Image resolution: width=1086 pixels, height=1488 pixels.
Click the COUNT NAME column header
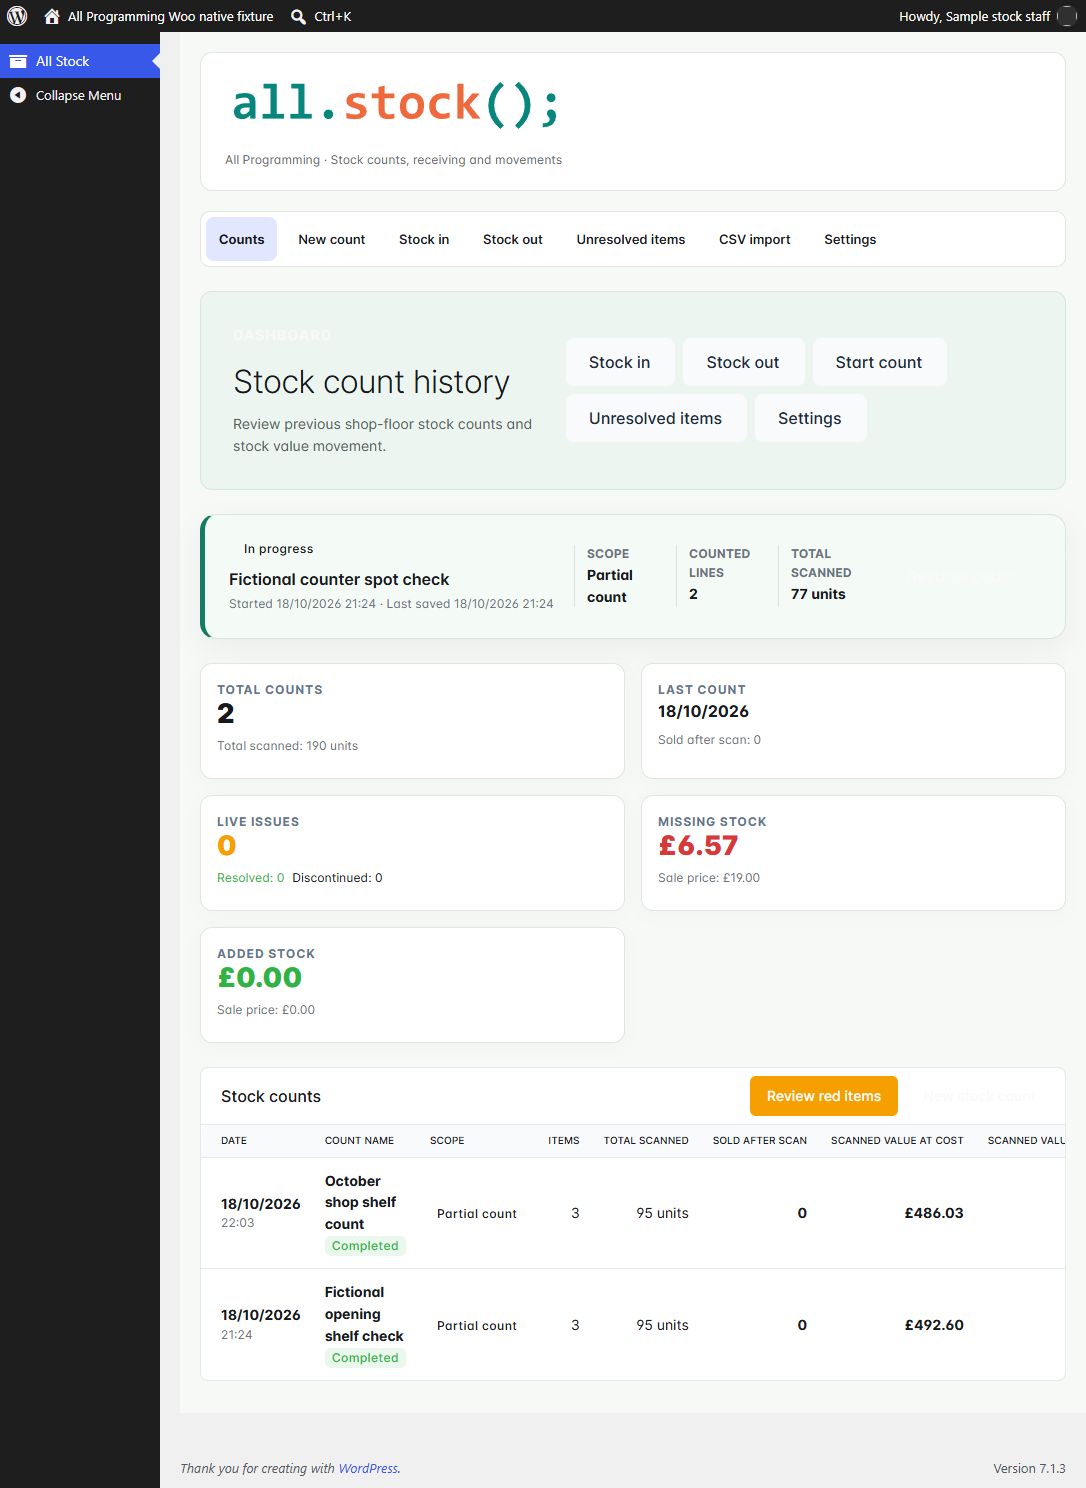pos(359,1141)
